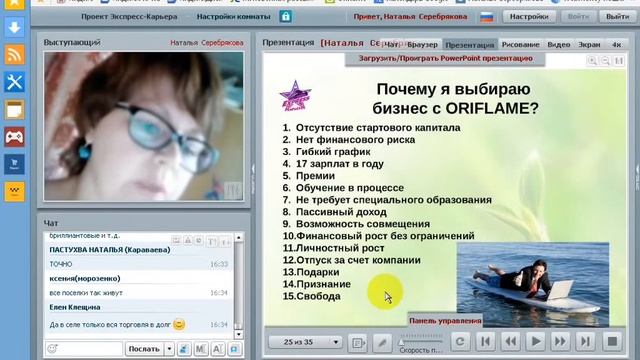Click the speaker name Наталья Серебрякова above video

(207, 42)
